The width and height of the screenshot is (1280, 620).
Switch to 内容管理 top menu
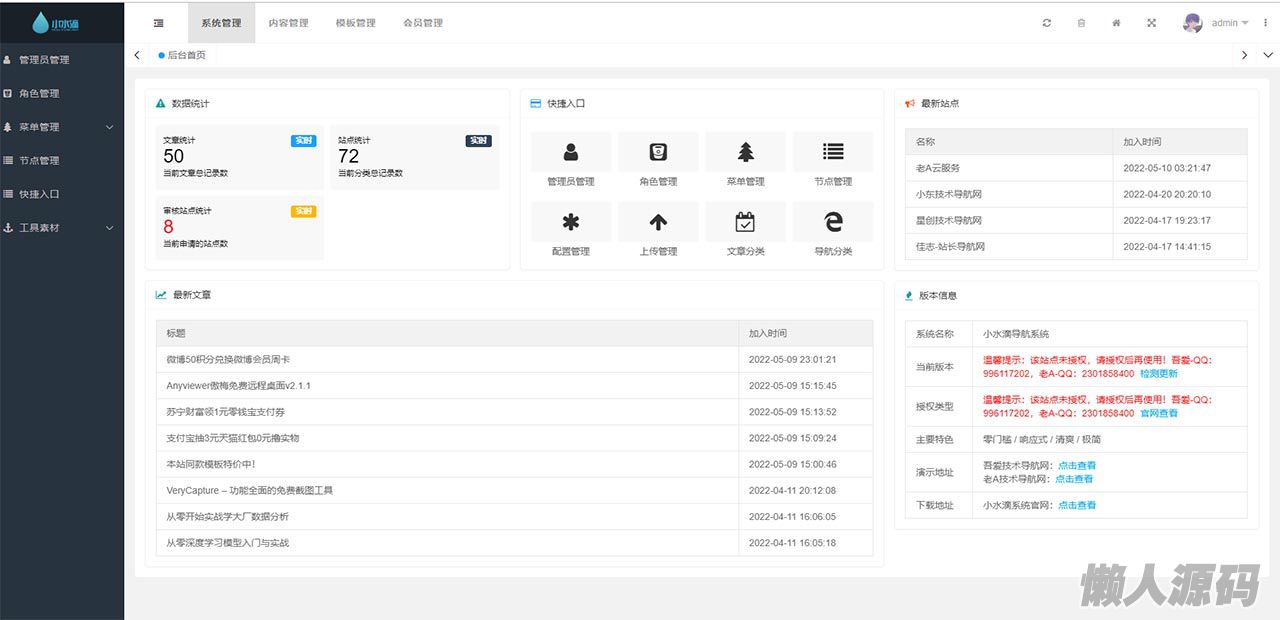click(x=289, y=23)
